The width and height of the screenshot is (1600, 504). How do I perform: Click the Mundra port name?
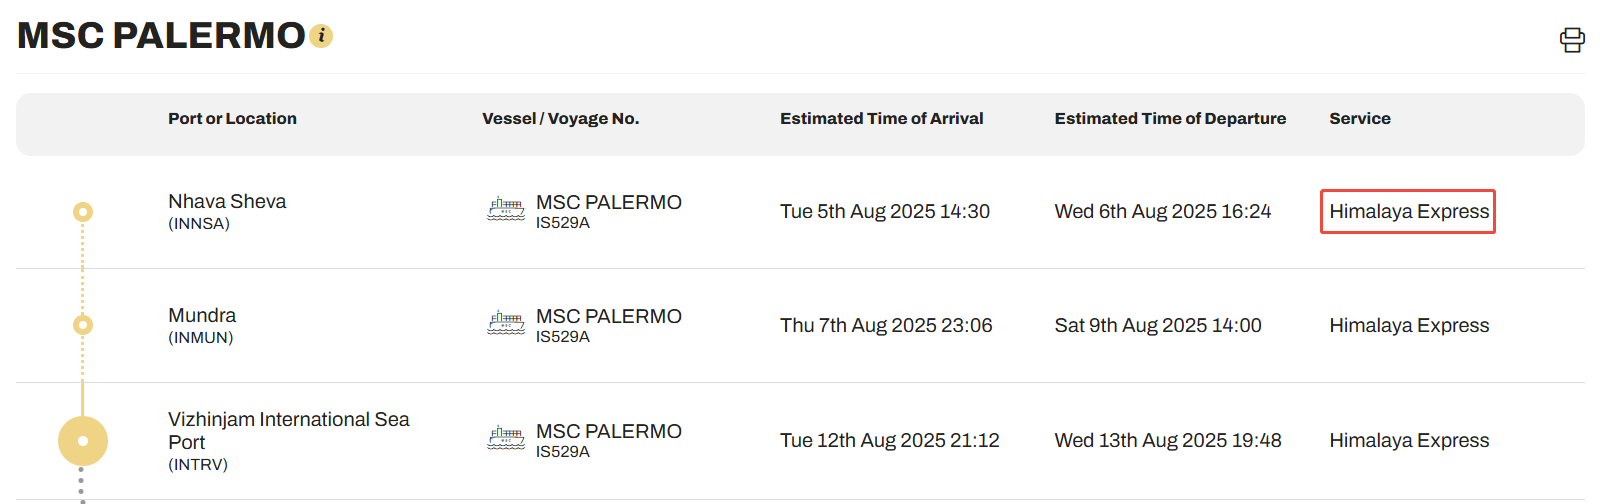(202, 316)
